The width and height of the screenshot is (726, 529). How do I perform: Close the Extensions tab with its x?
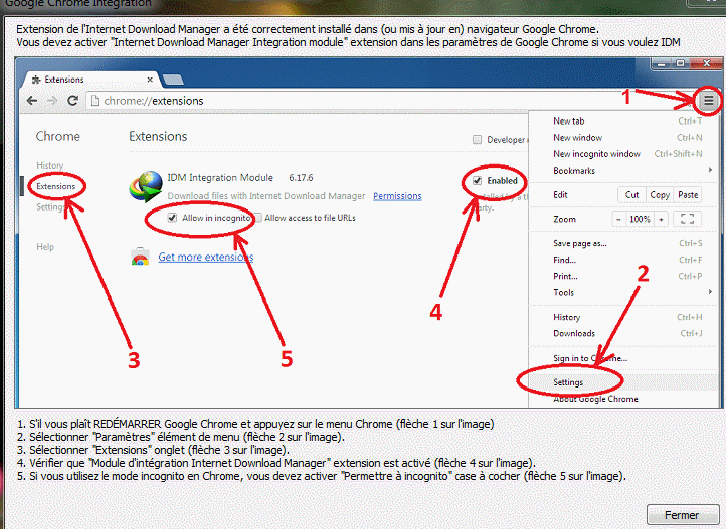(150, 80)
